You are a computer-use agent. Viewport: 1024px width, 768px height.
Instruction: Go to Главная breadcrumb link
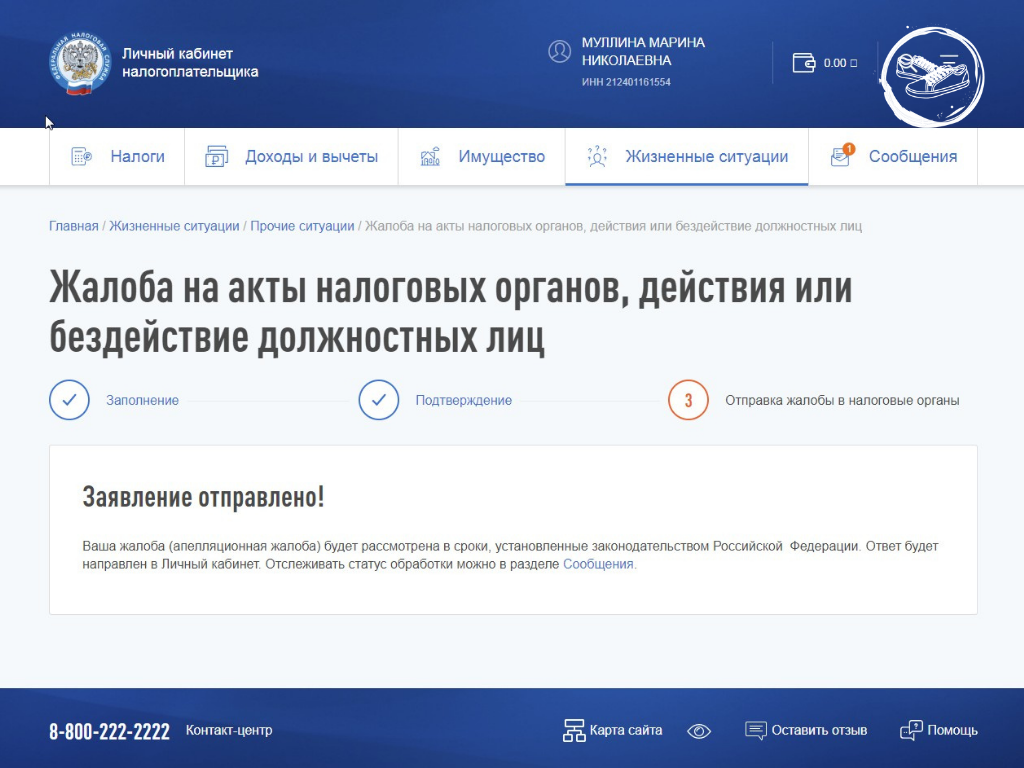coord(74,226)
